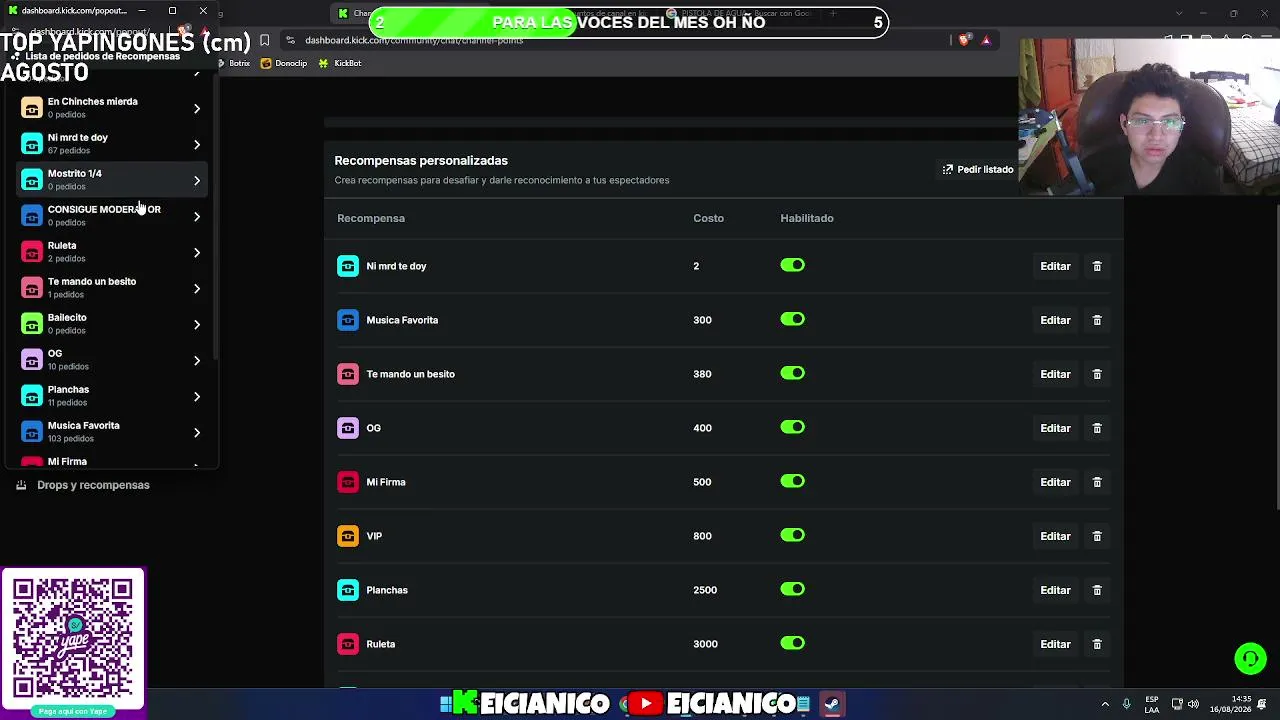Click the trash icon in VIP row
The image size is (1280, 720).
tap(1097, 536)
